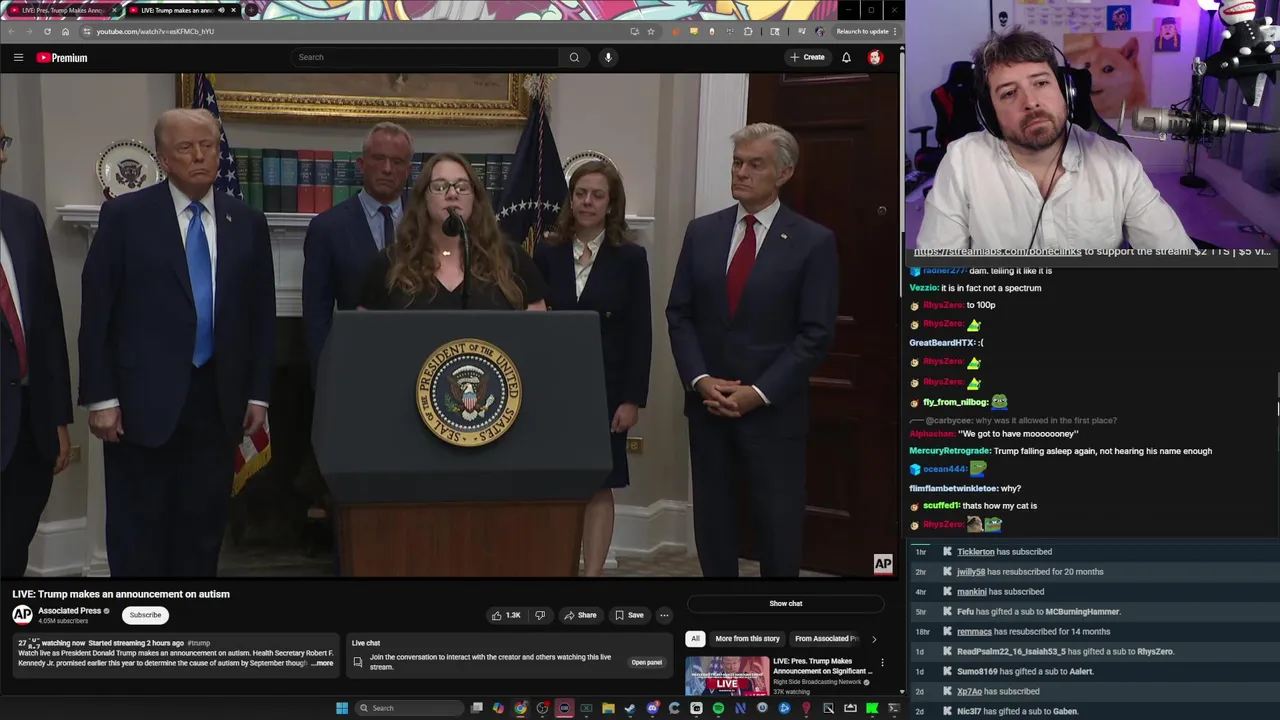Click chat message from Vezzio
This screenshot has width=1280, height=720.
click(x=975, y=288)
